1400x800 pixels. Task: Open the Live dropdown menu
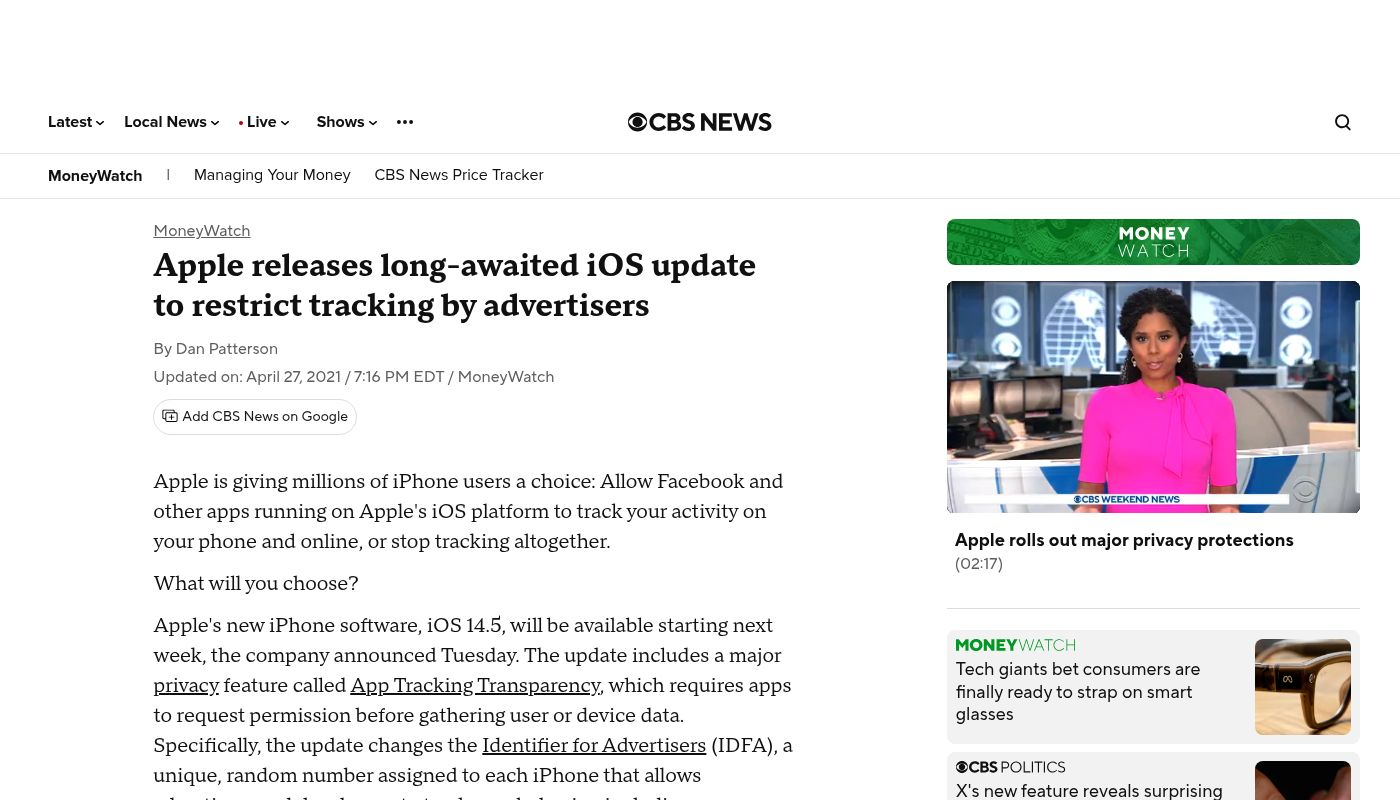[x=264, y=122]
